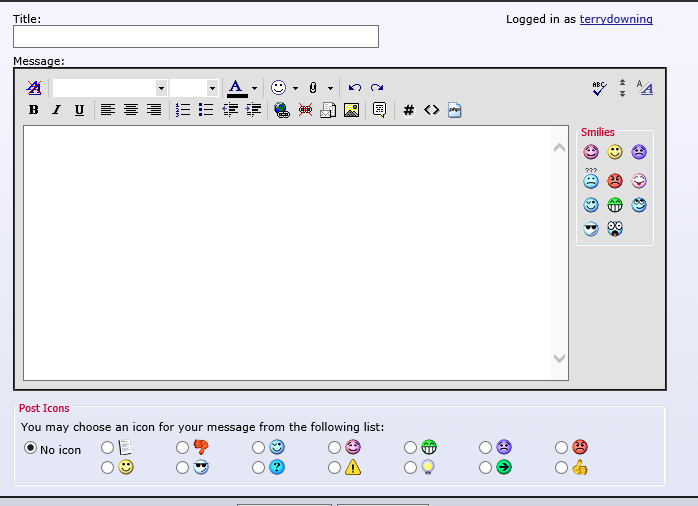Open smilies dropdown arrow in toolbar

[295, 88]
